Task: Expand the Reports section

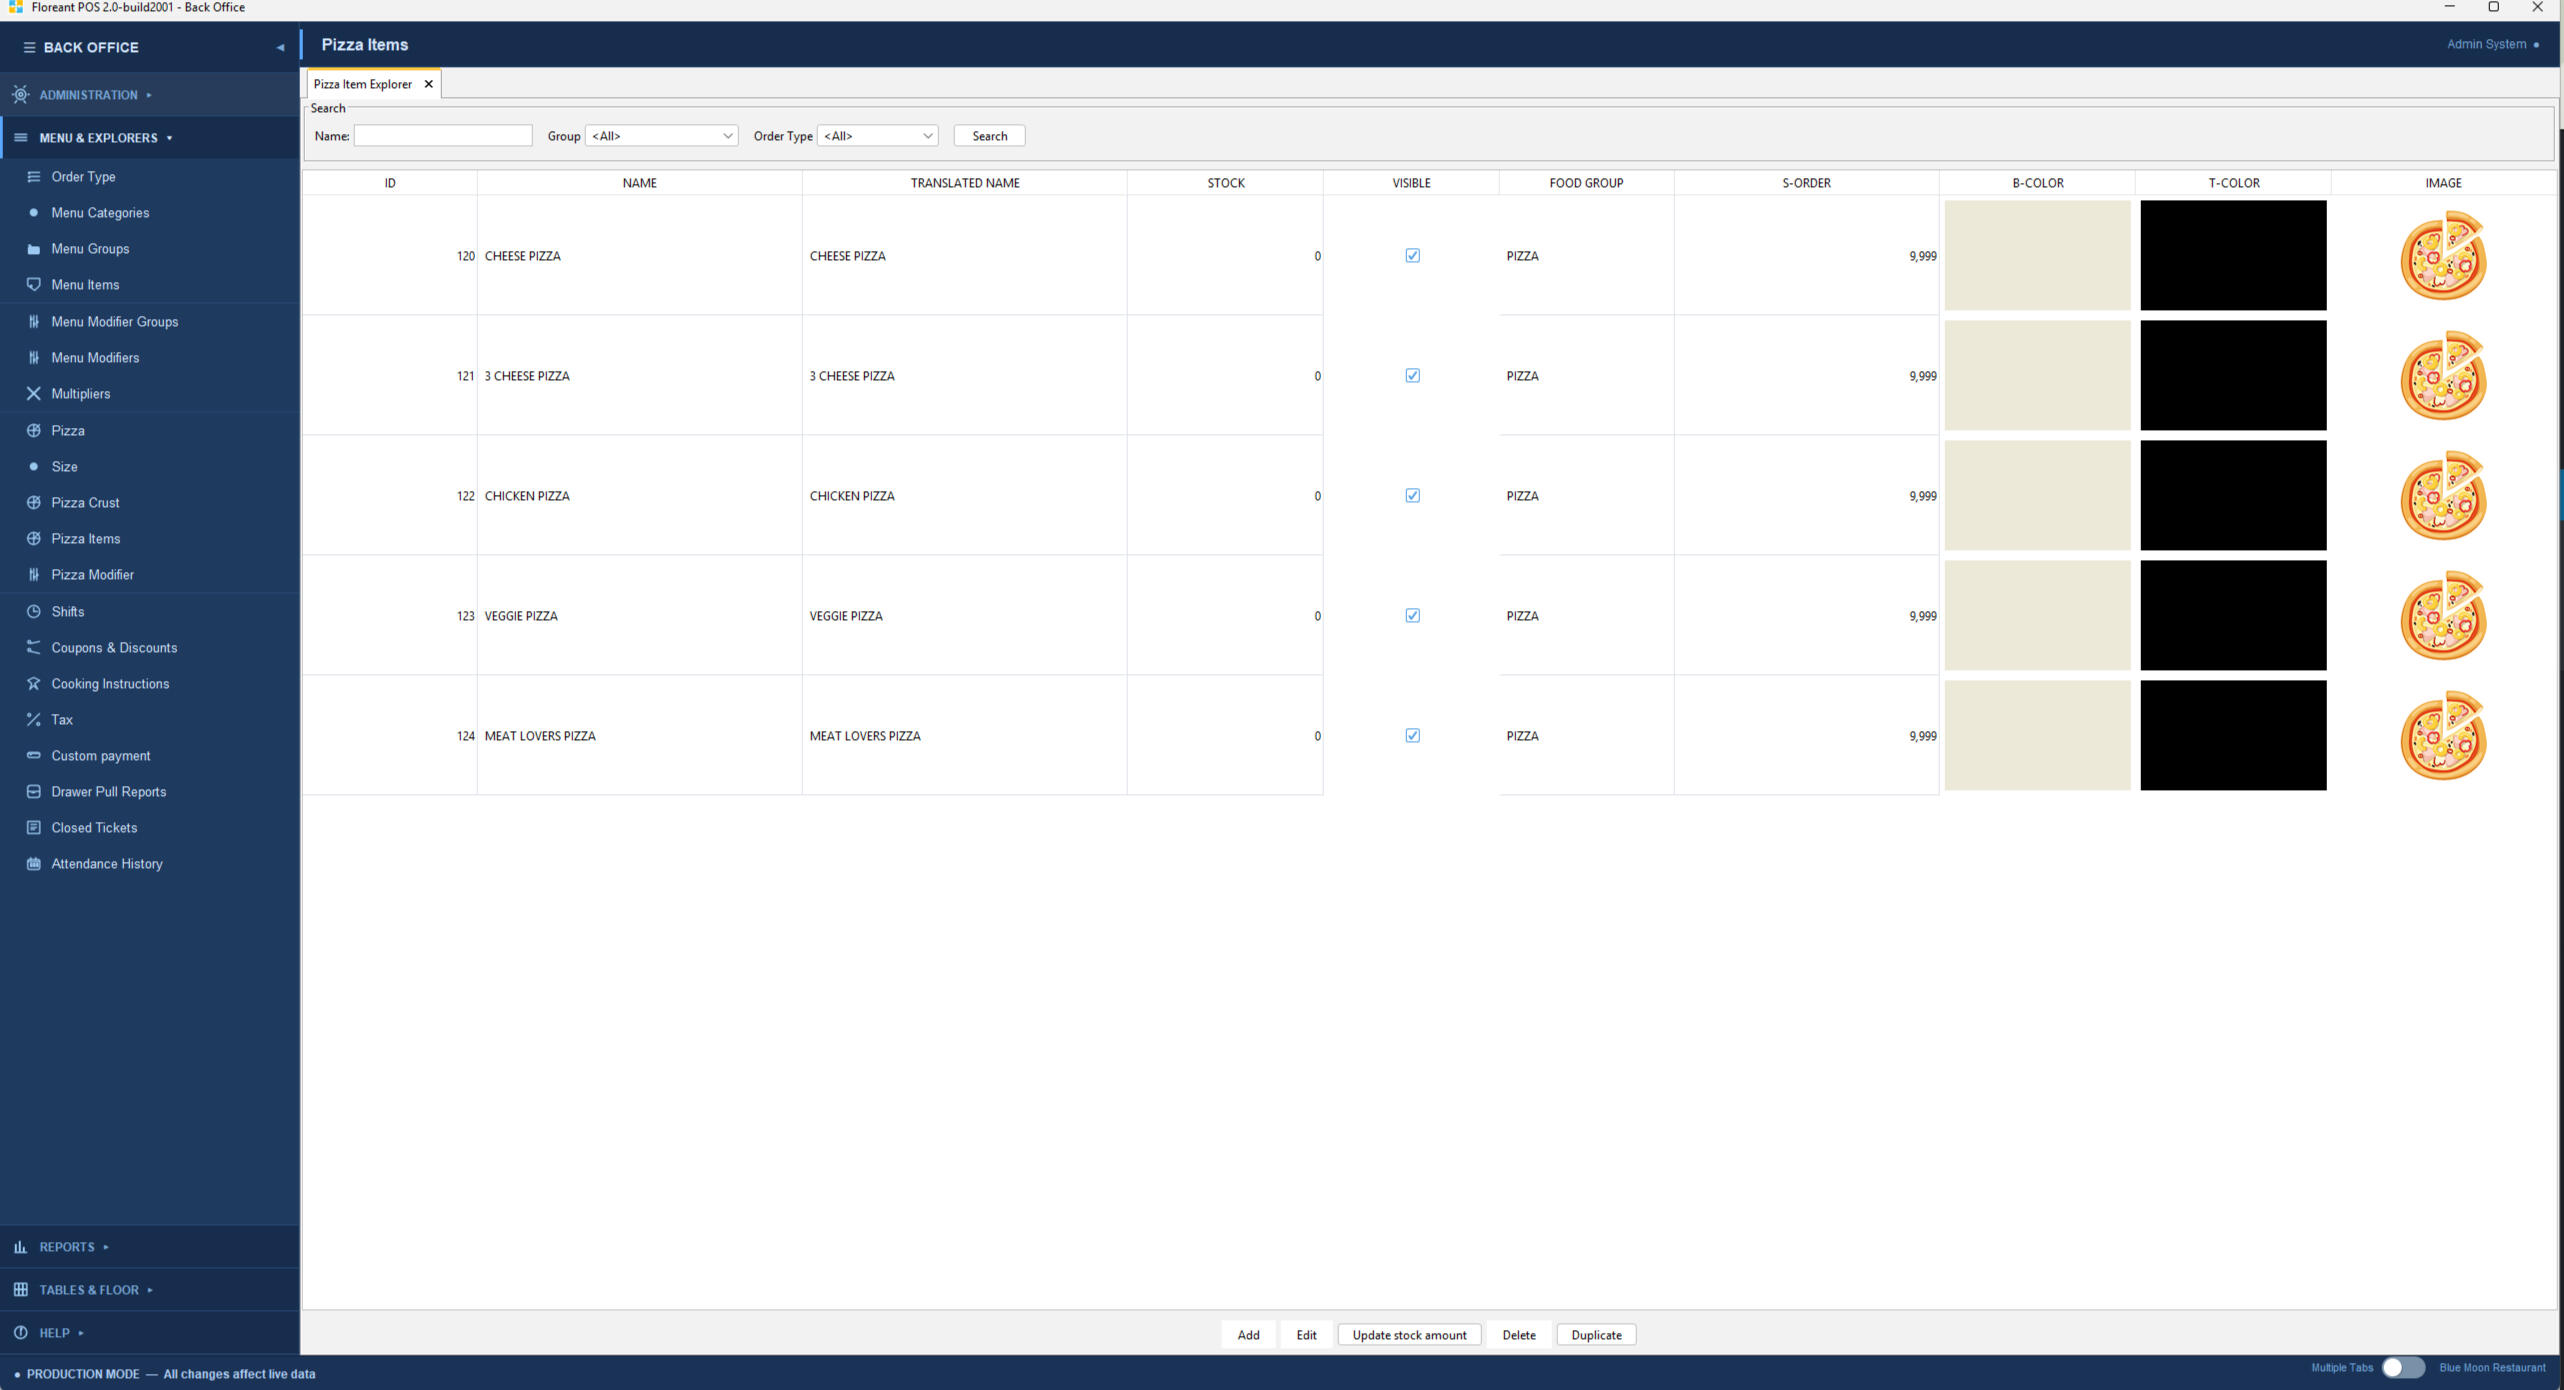Action: (x=66, y=1247)
